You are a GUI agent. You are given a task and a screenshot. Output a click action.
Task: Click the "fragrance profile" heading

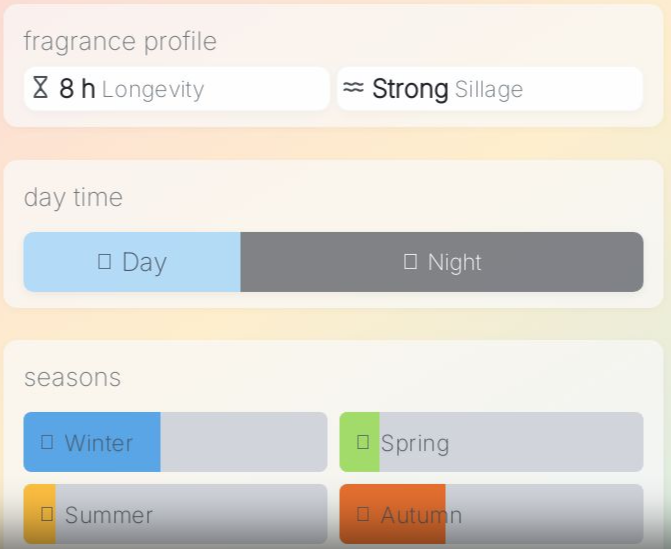click(120, 41)
